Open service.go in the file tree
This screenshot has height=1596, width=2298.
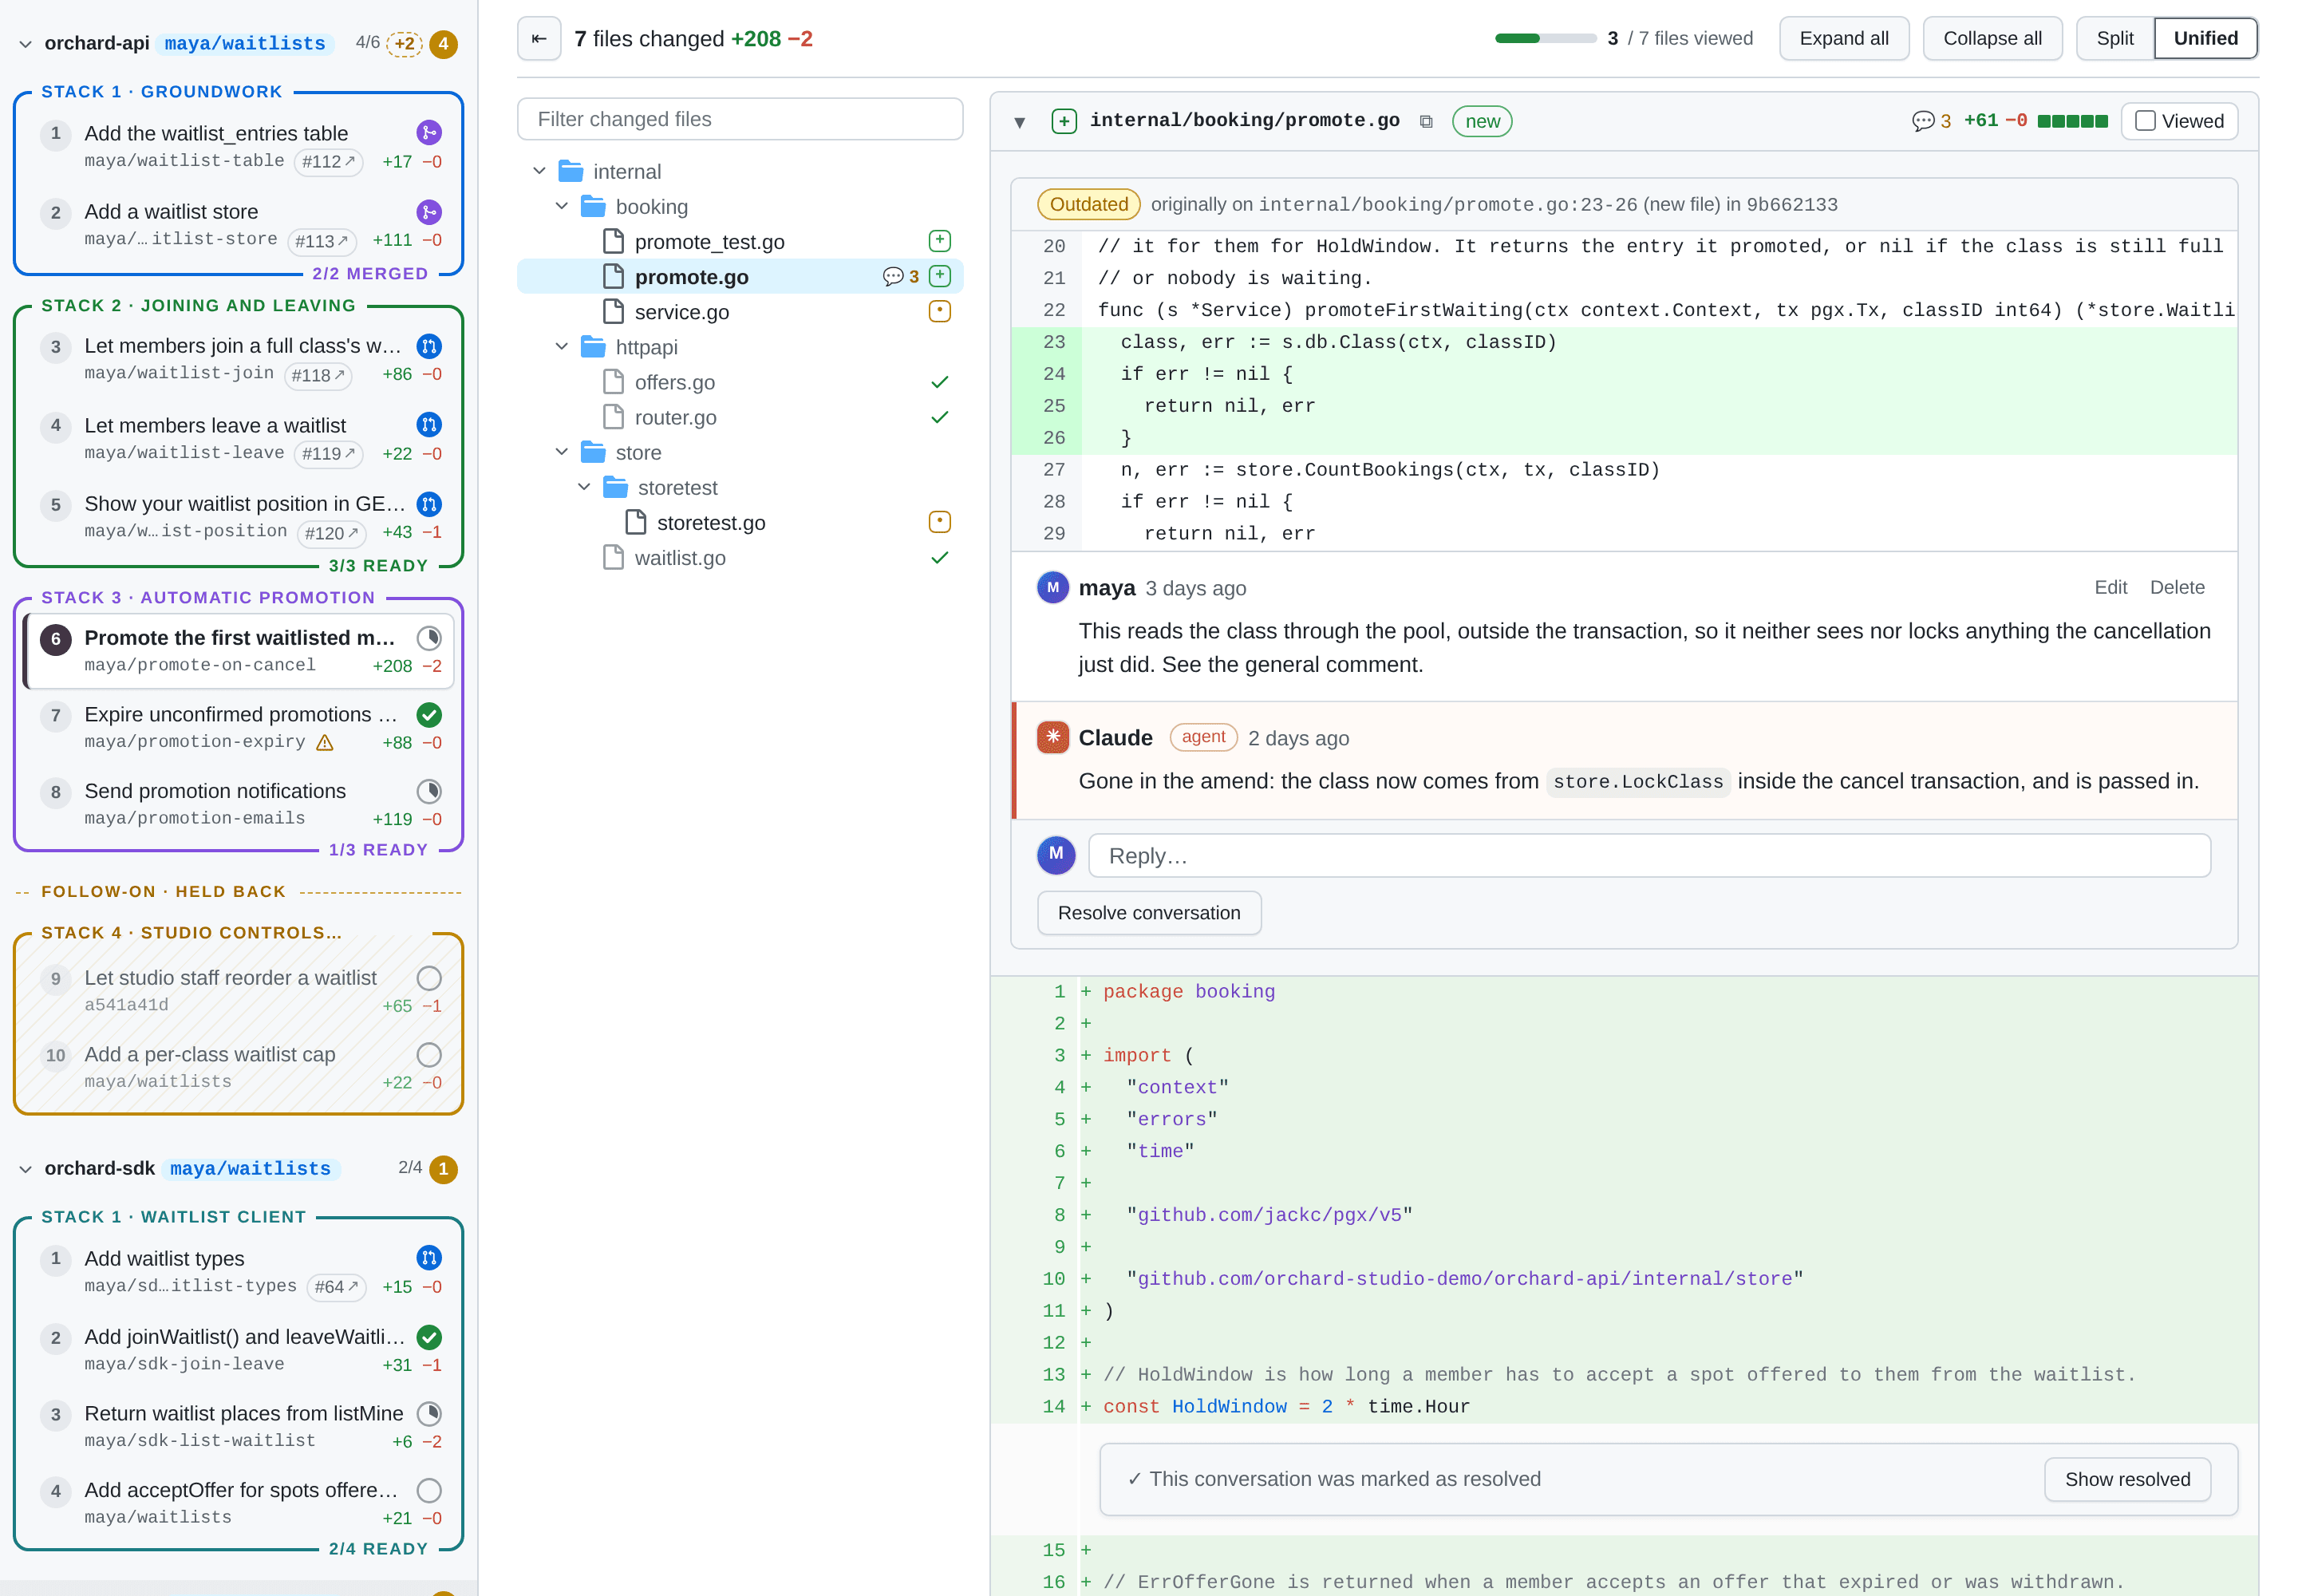click(x=740, y=312)
